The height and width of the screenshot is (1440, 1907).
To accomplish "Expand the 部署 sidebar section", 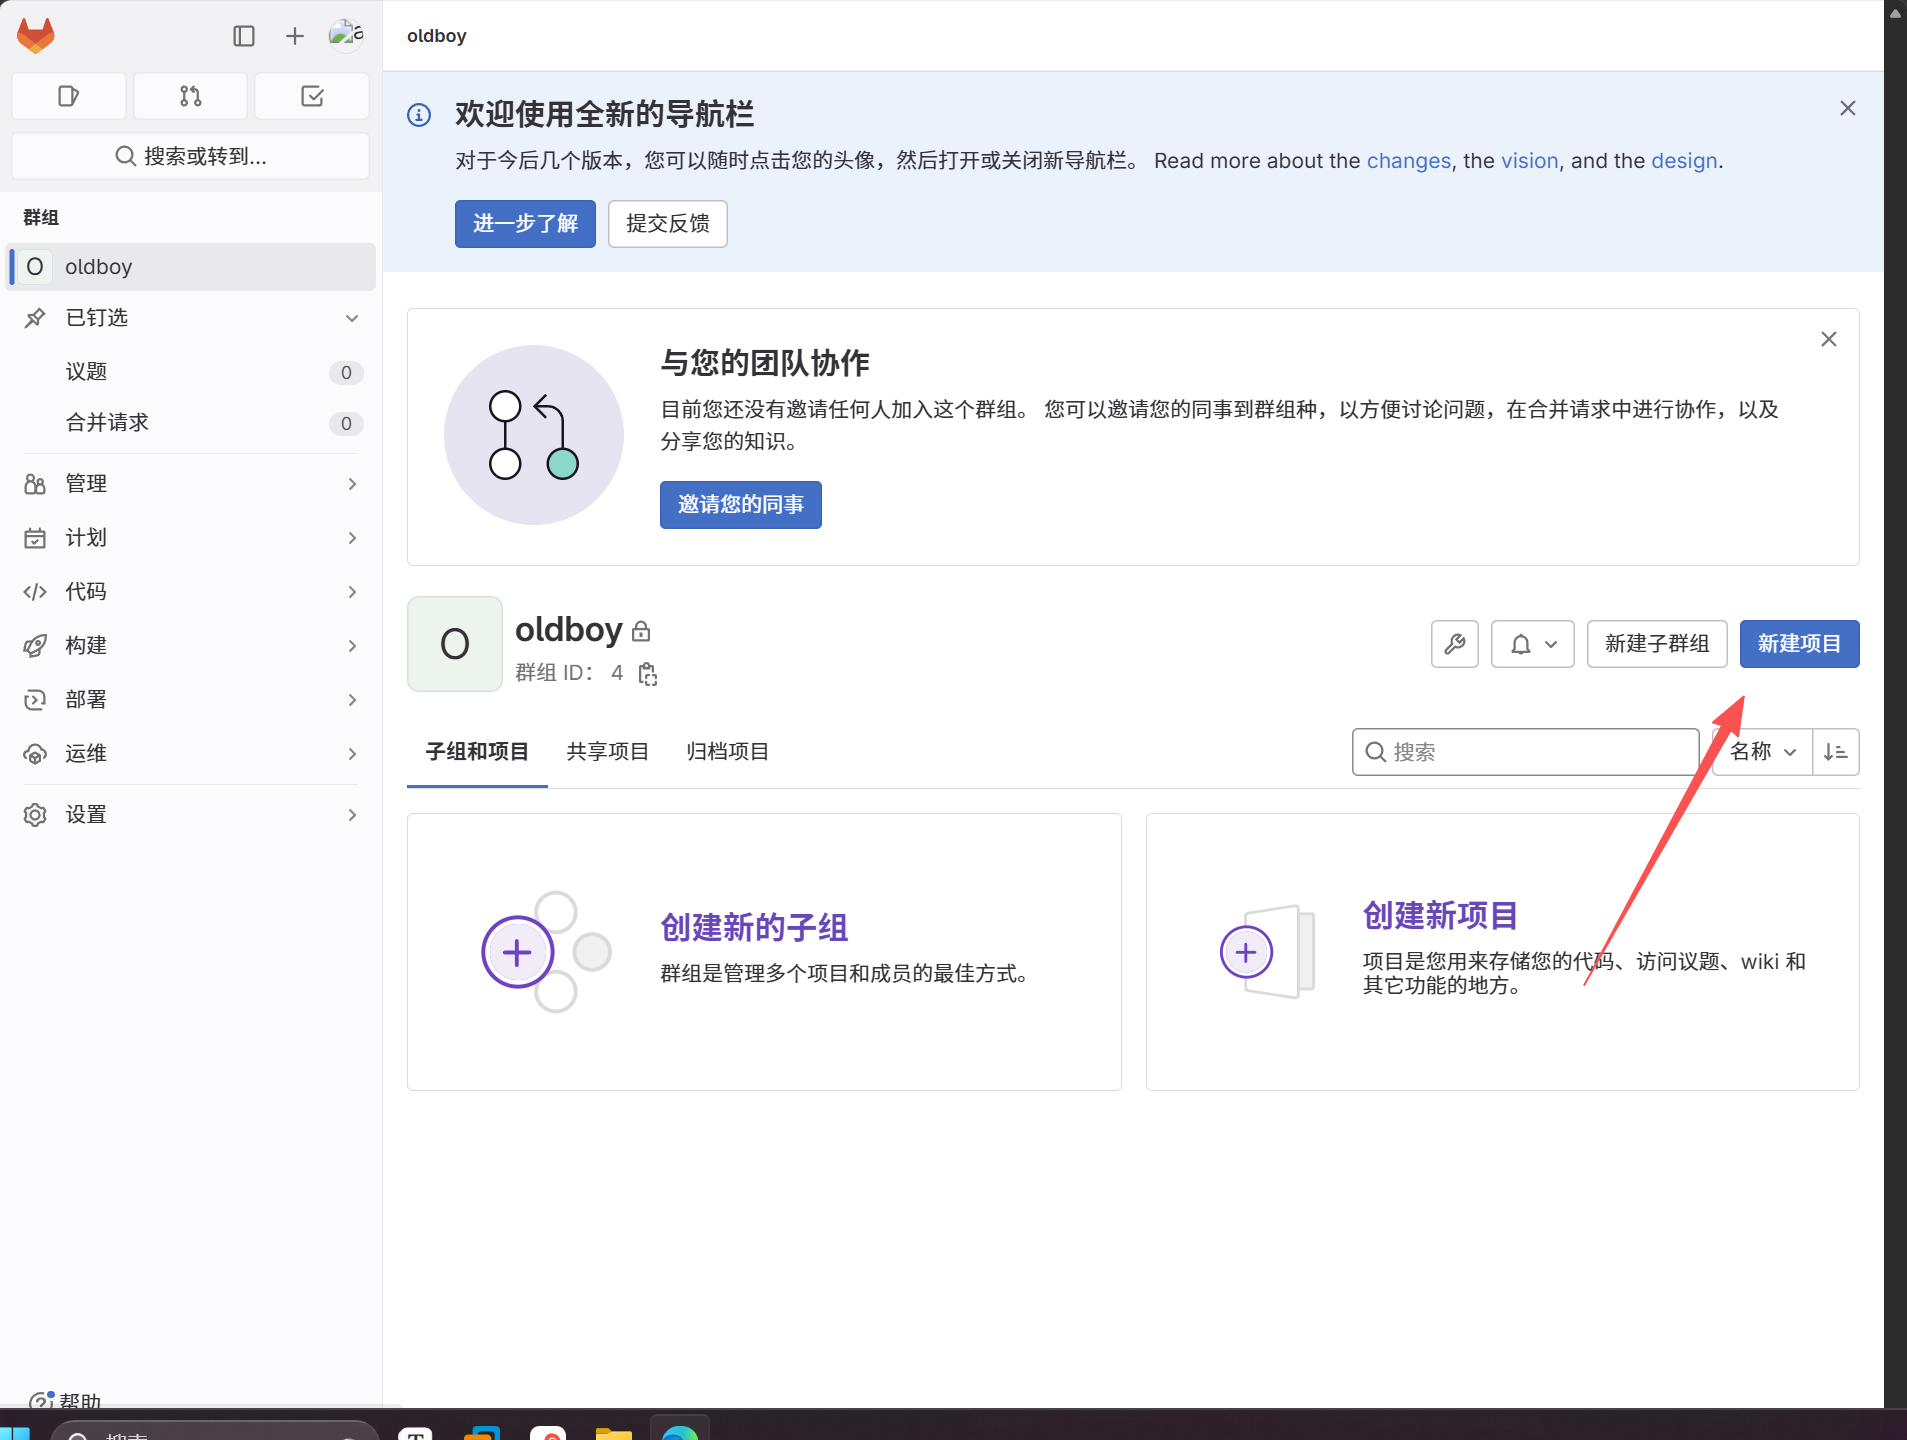I will point(190,700).
